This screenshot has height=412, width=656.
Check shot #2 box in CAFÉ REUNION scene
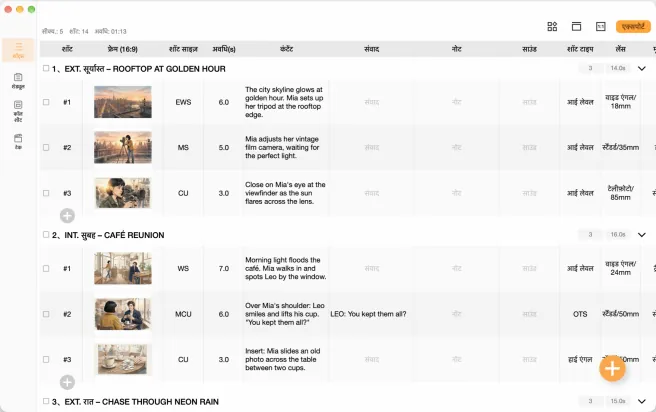click(46, 314)
